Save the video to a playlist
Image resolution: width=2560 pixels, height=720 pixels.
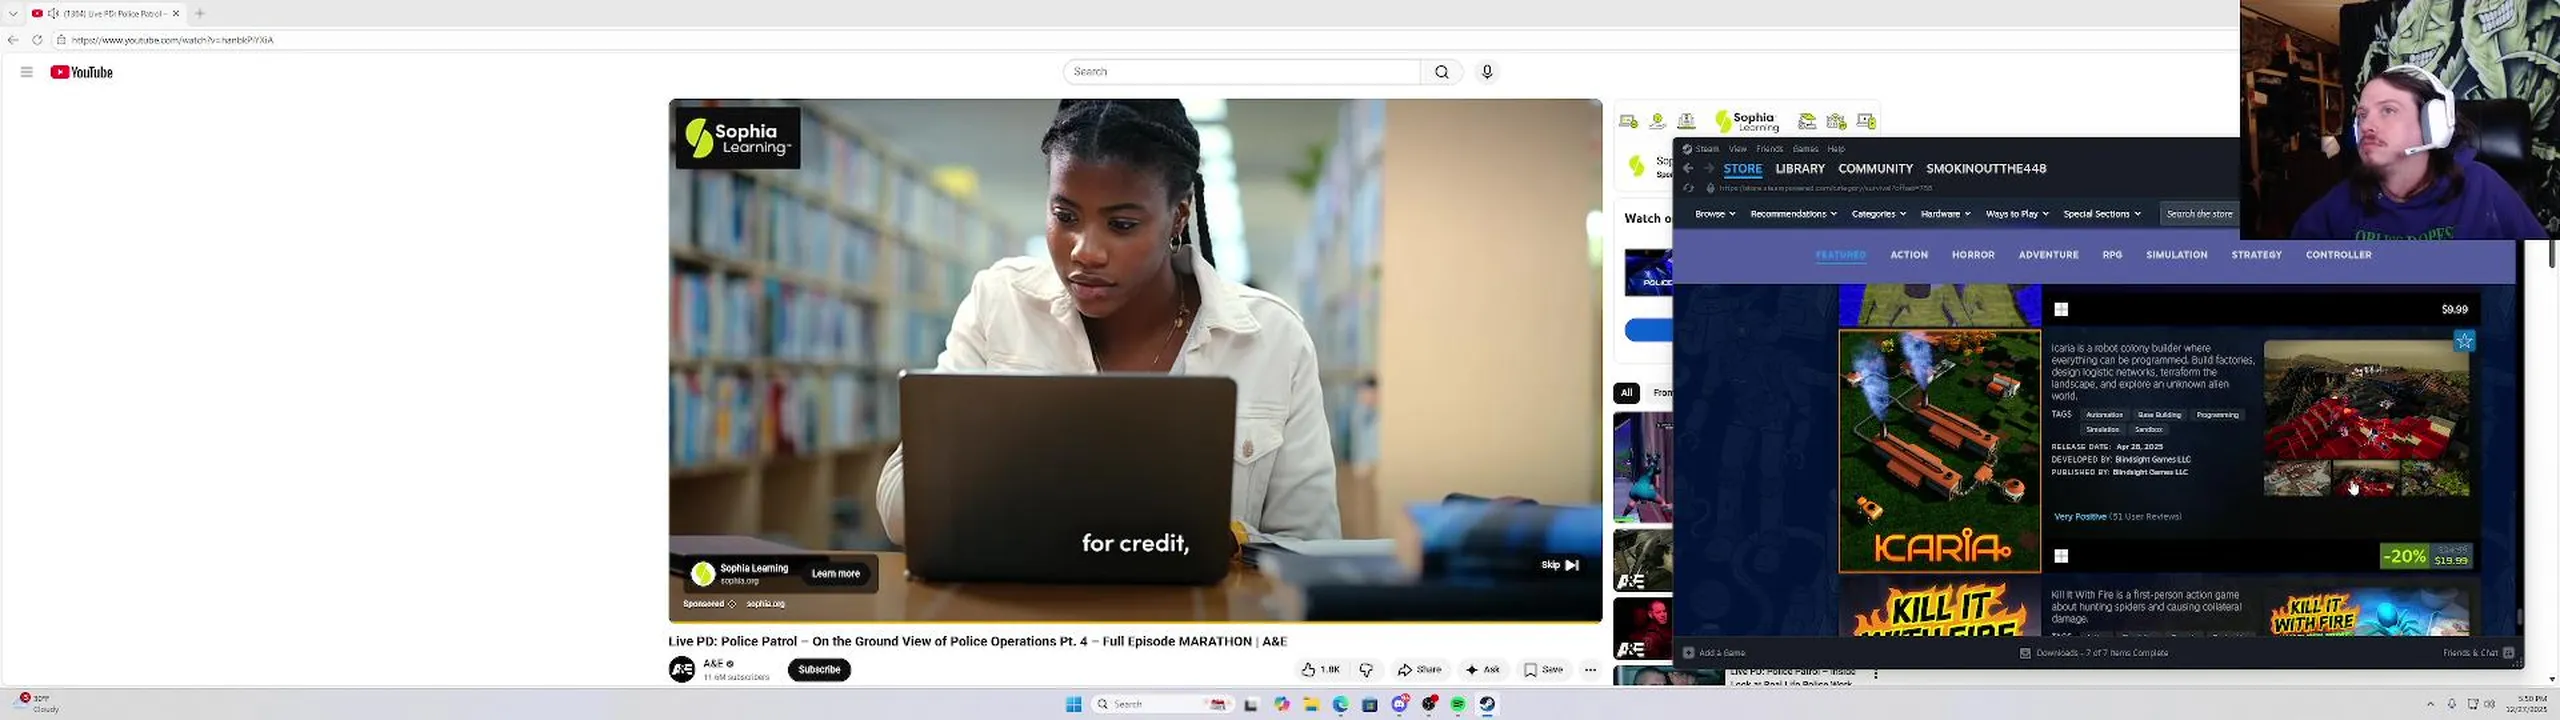click(1543, 670)
